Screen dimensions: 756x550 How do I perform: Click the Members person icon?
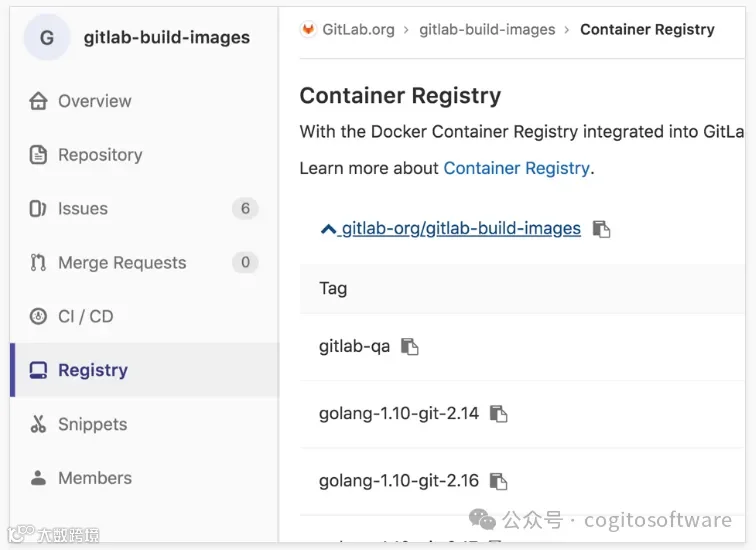coord(38,478)
